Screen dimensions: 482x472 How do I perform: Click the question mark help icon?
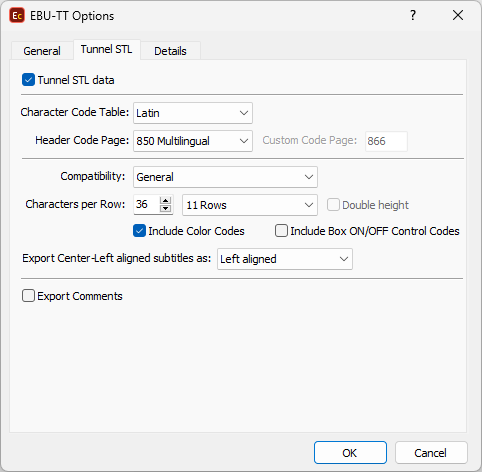coord(413,15)
